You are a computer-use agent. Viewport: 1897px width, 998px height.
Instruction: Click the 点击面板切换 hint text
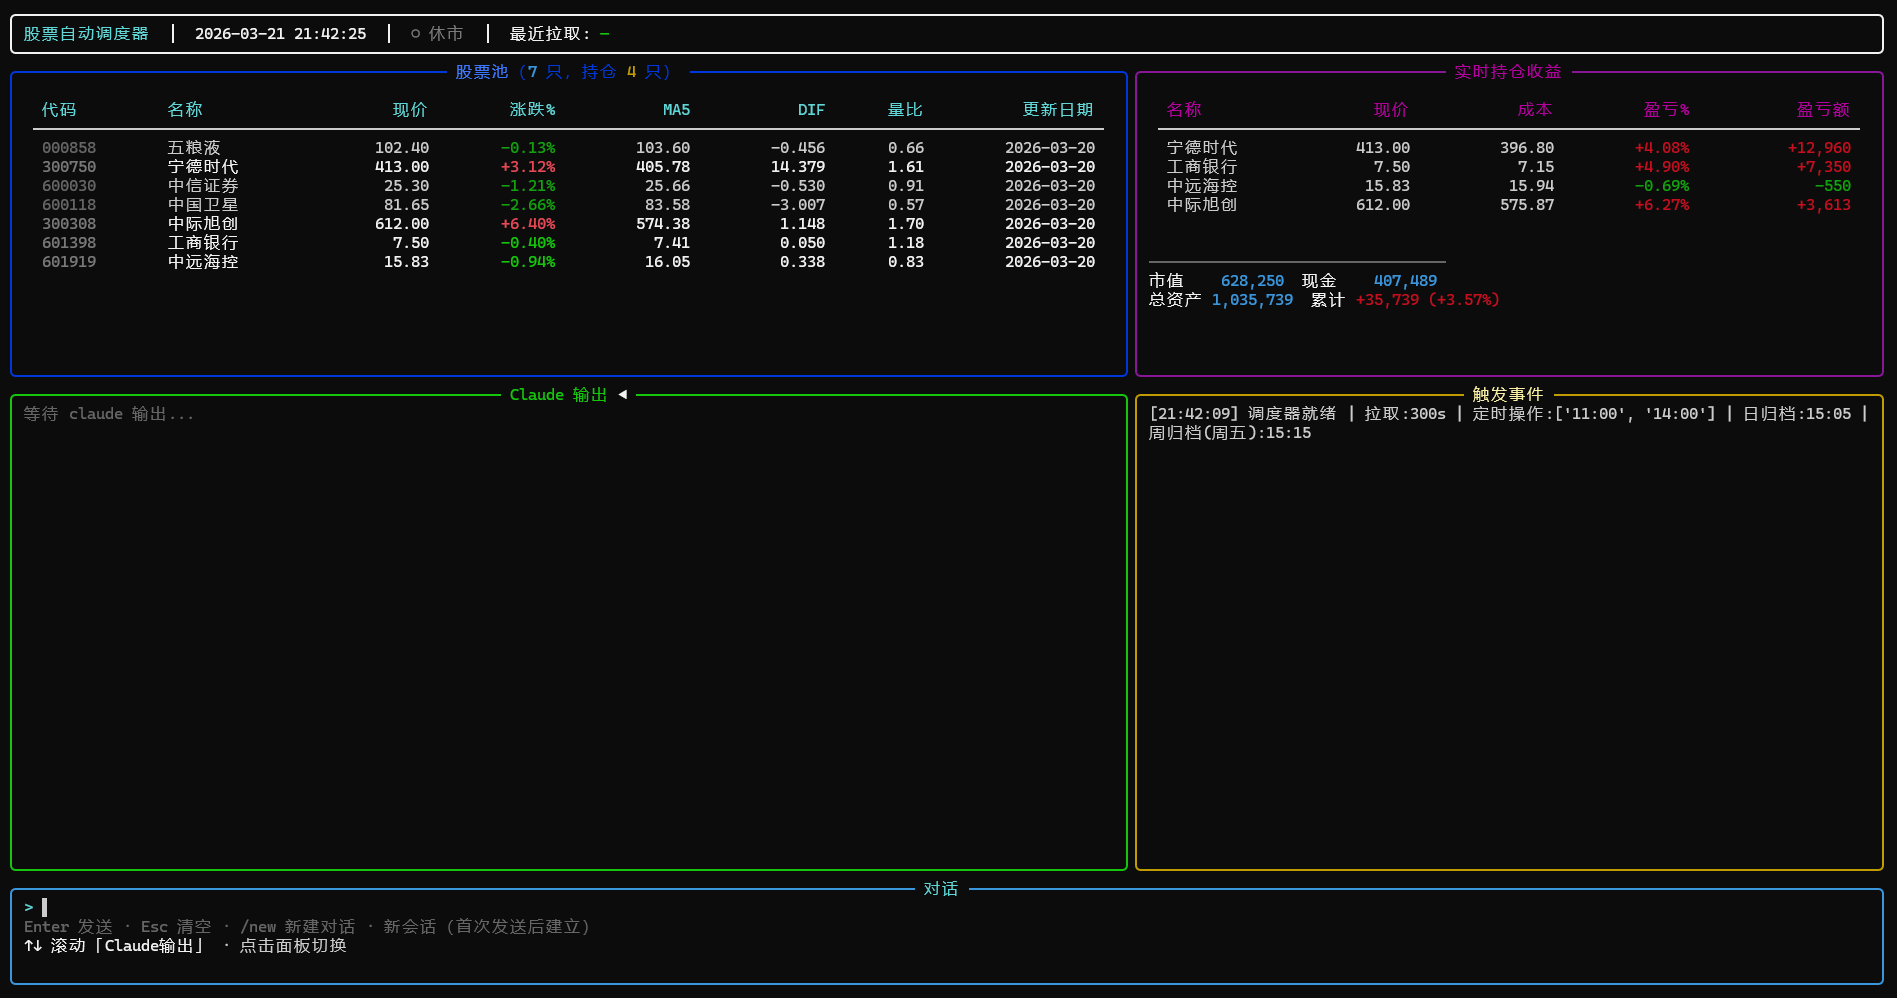tap(293, 946)
